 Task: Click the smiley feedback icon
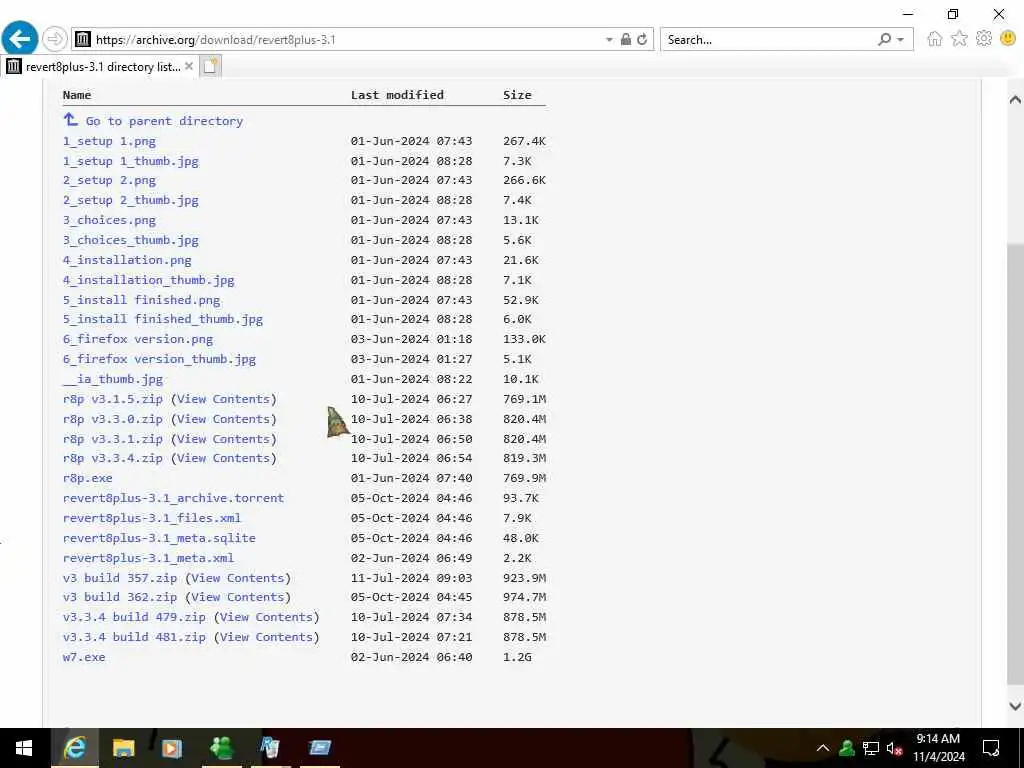(1008, 39)
